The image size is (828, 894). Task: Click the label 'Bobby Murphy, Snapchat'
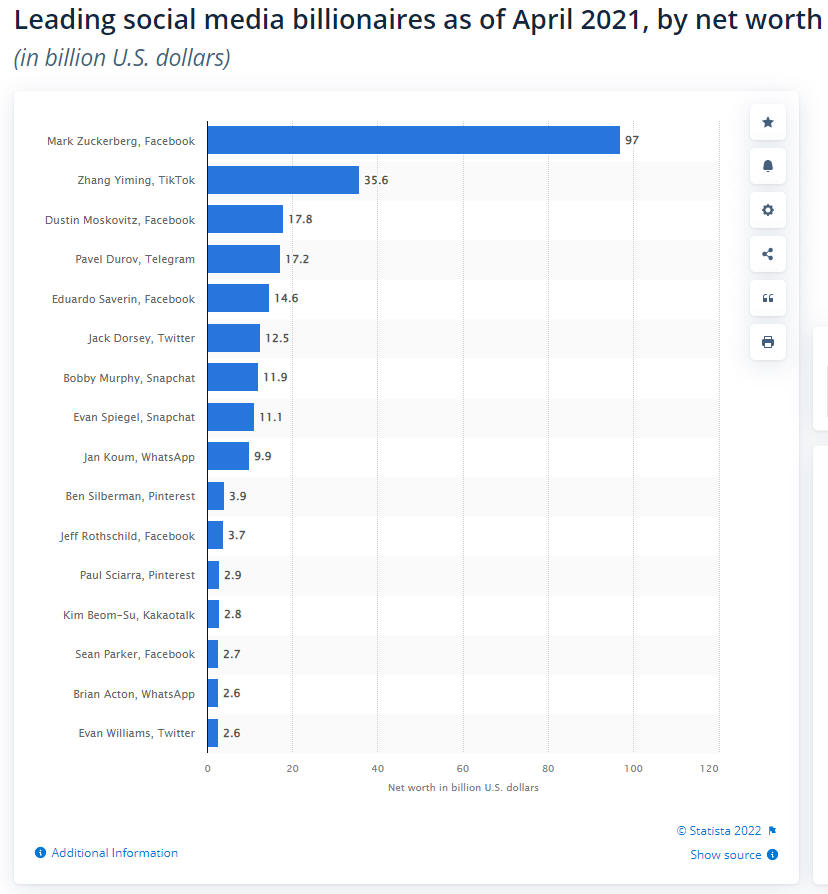pos(129,378)
